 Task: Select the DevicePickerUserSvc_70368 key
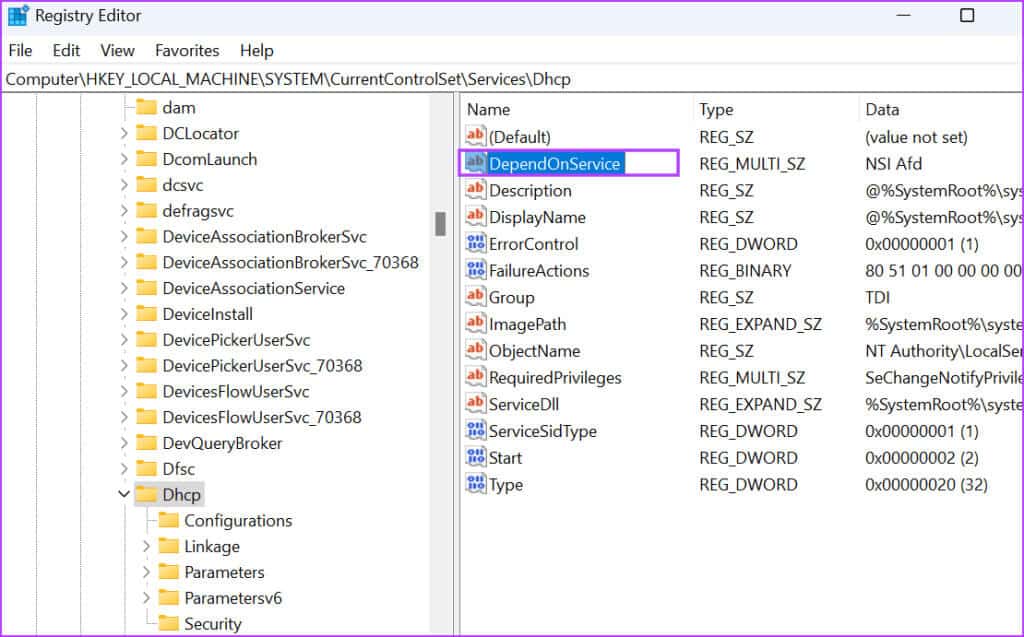click(263, 365)
